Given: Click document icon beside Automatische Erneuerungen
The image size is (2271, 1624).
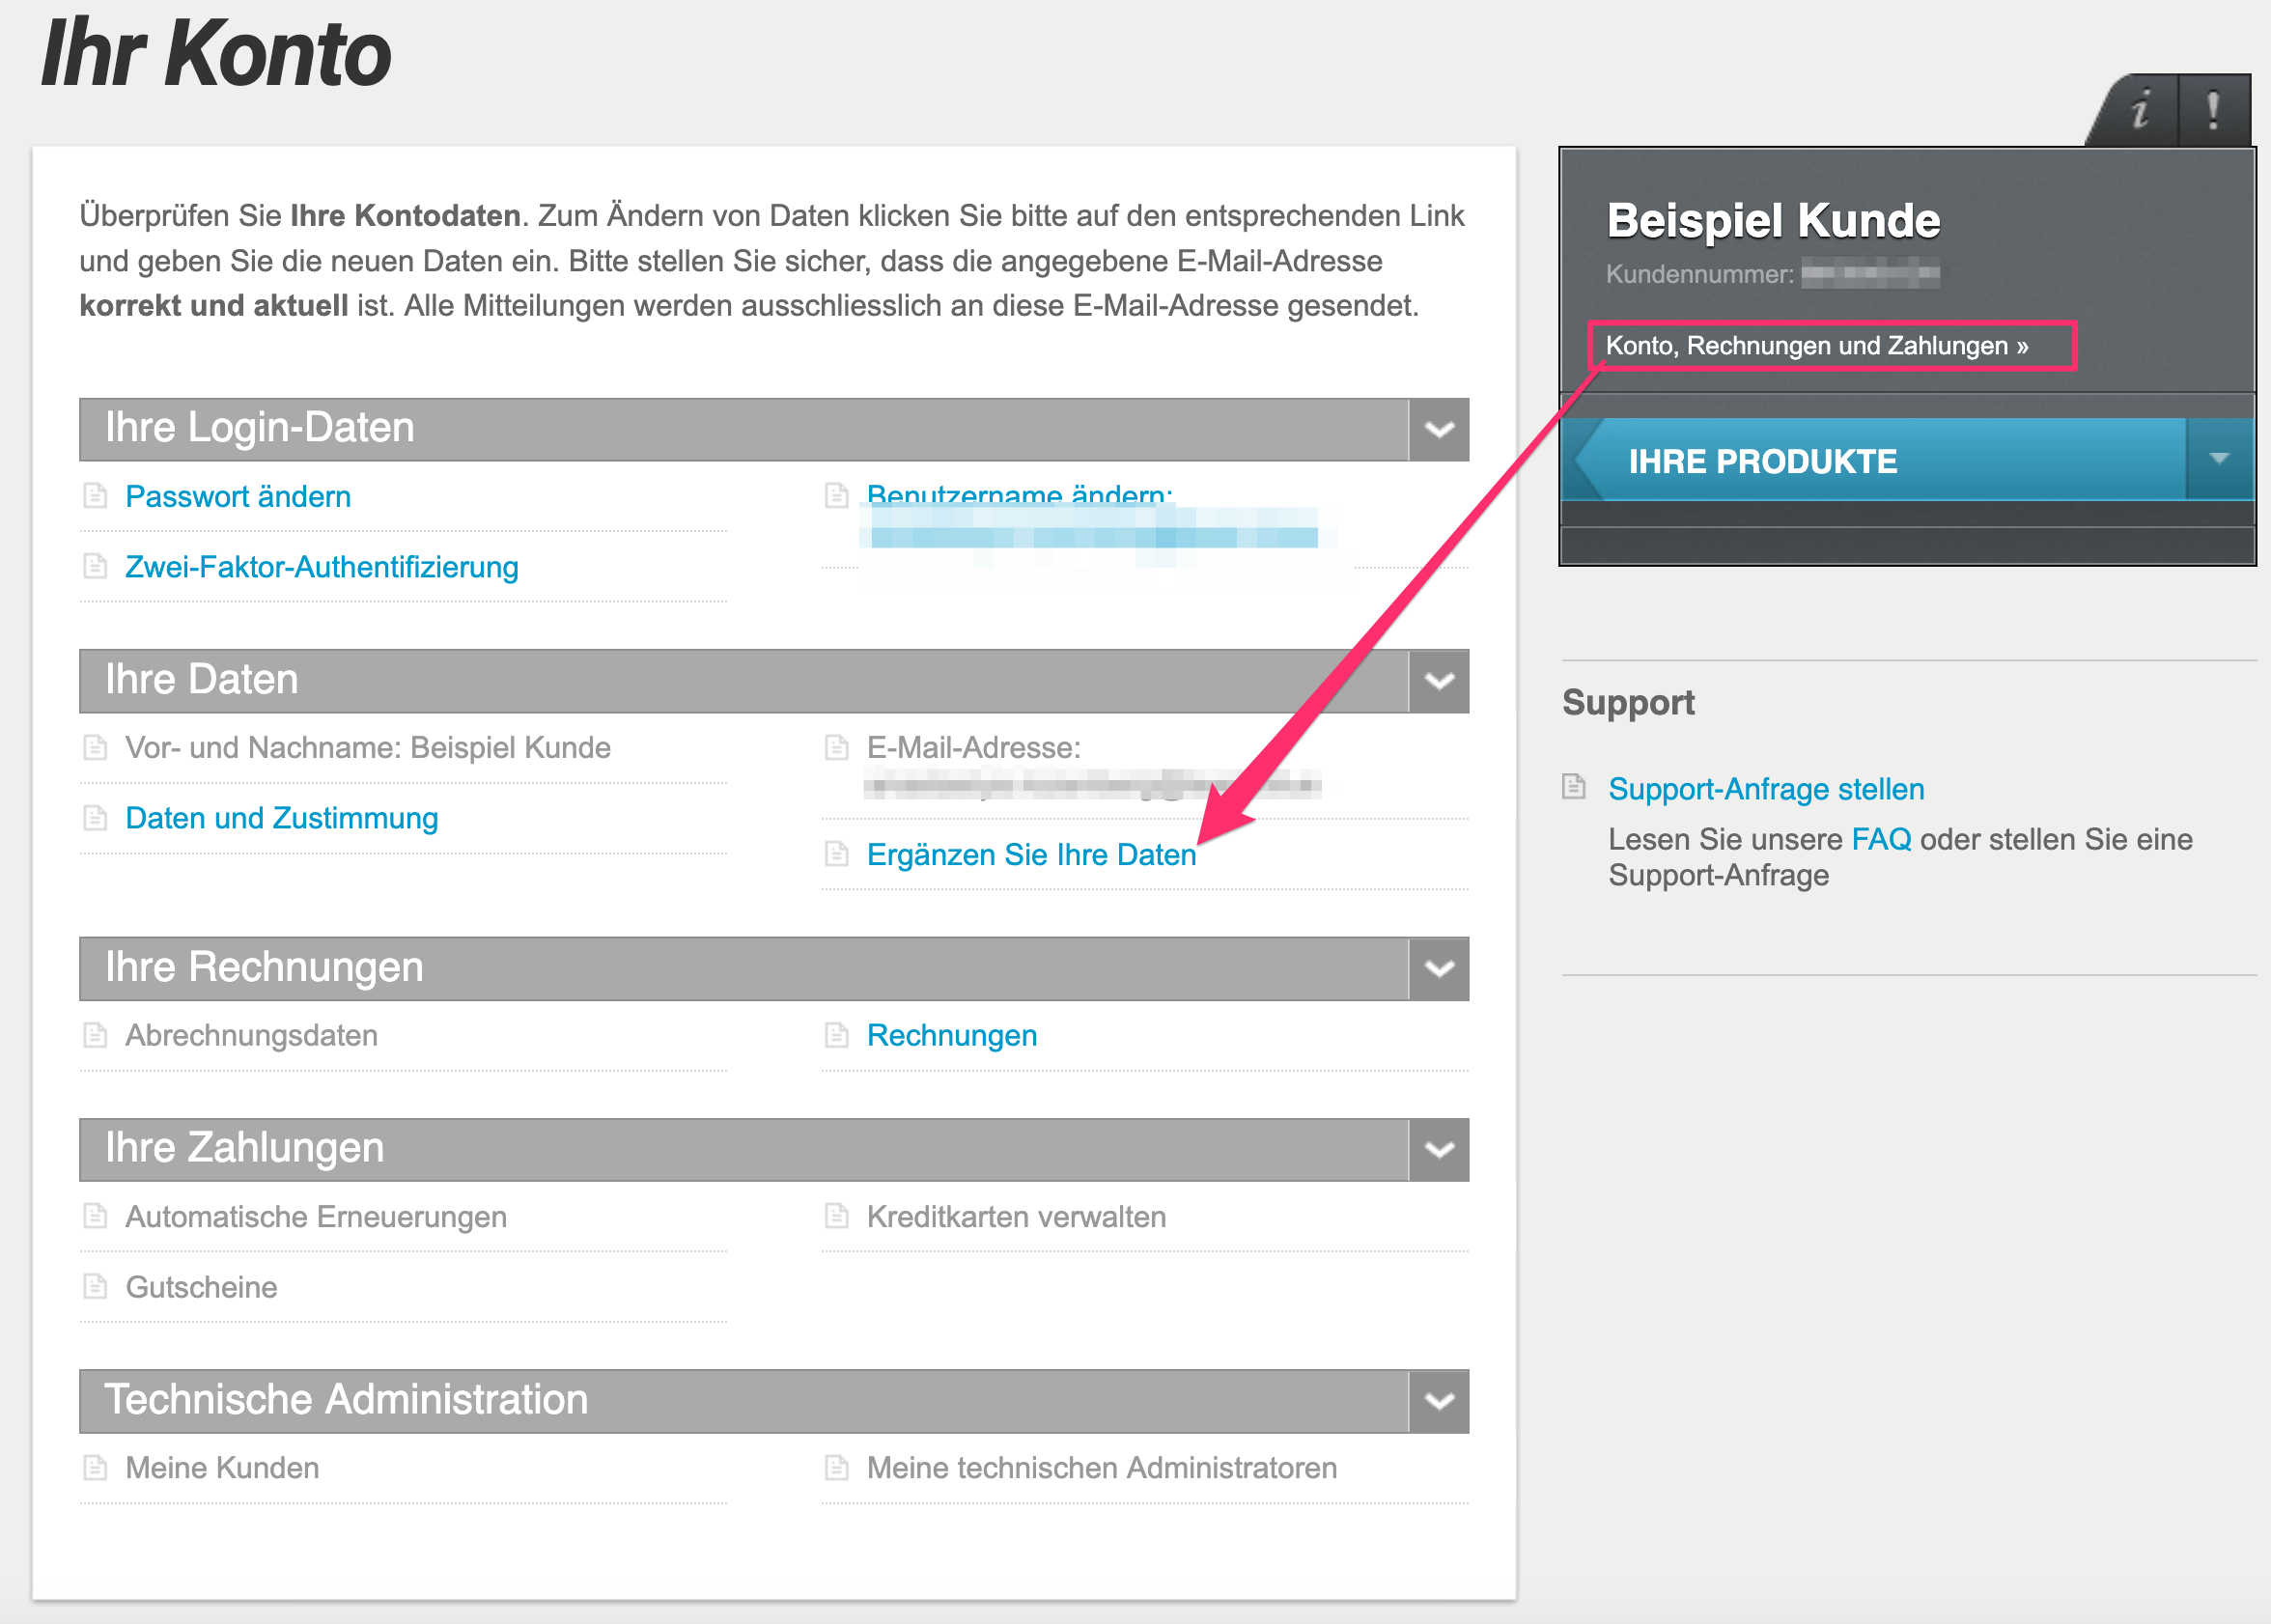Looking at the screenshot, I should coord(95,1216).
